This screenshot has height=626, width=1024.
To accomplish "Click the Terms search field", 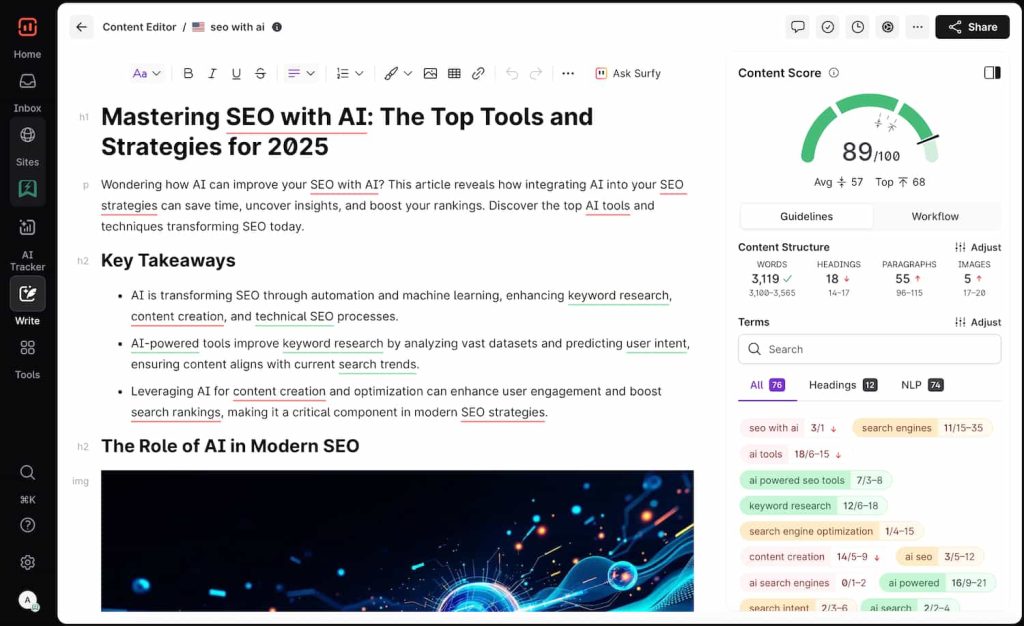I will [869, 349].
